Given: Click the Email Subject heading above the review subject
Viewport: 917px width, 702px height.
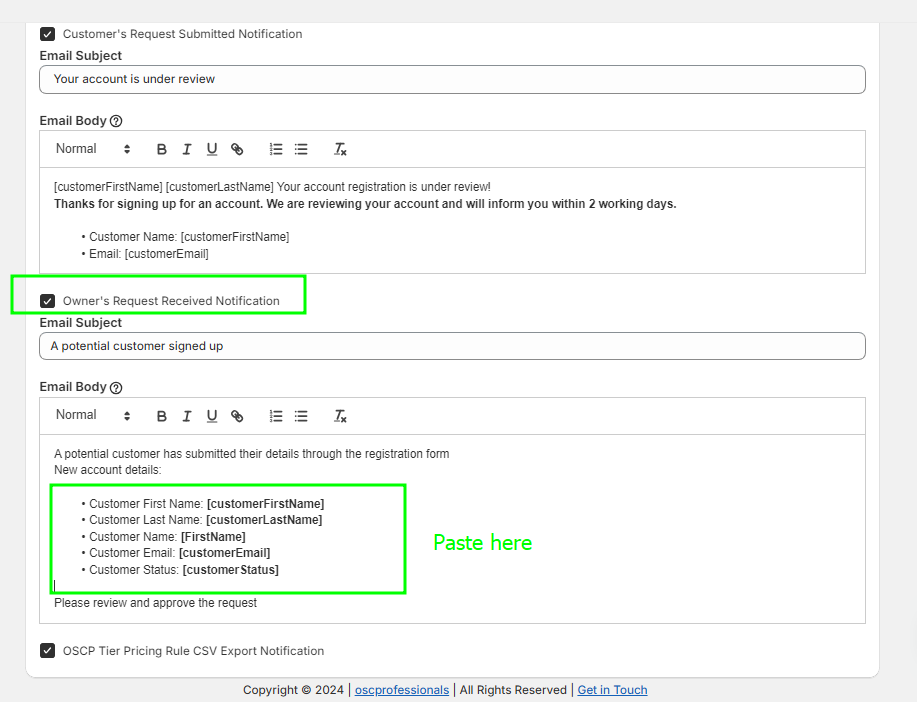Looking at the screenshot, I should 80,55.
